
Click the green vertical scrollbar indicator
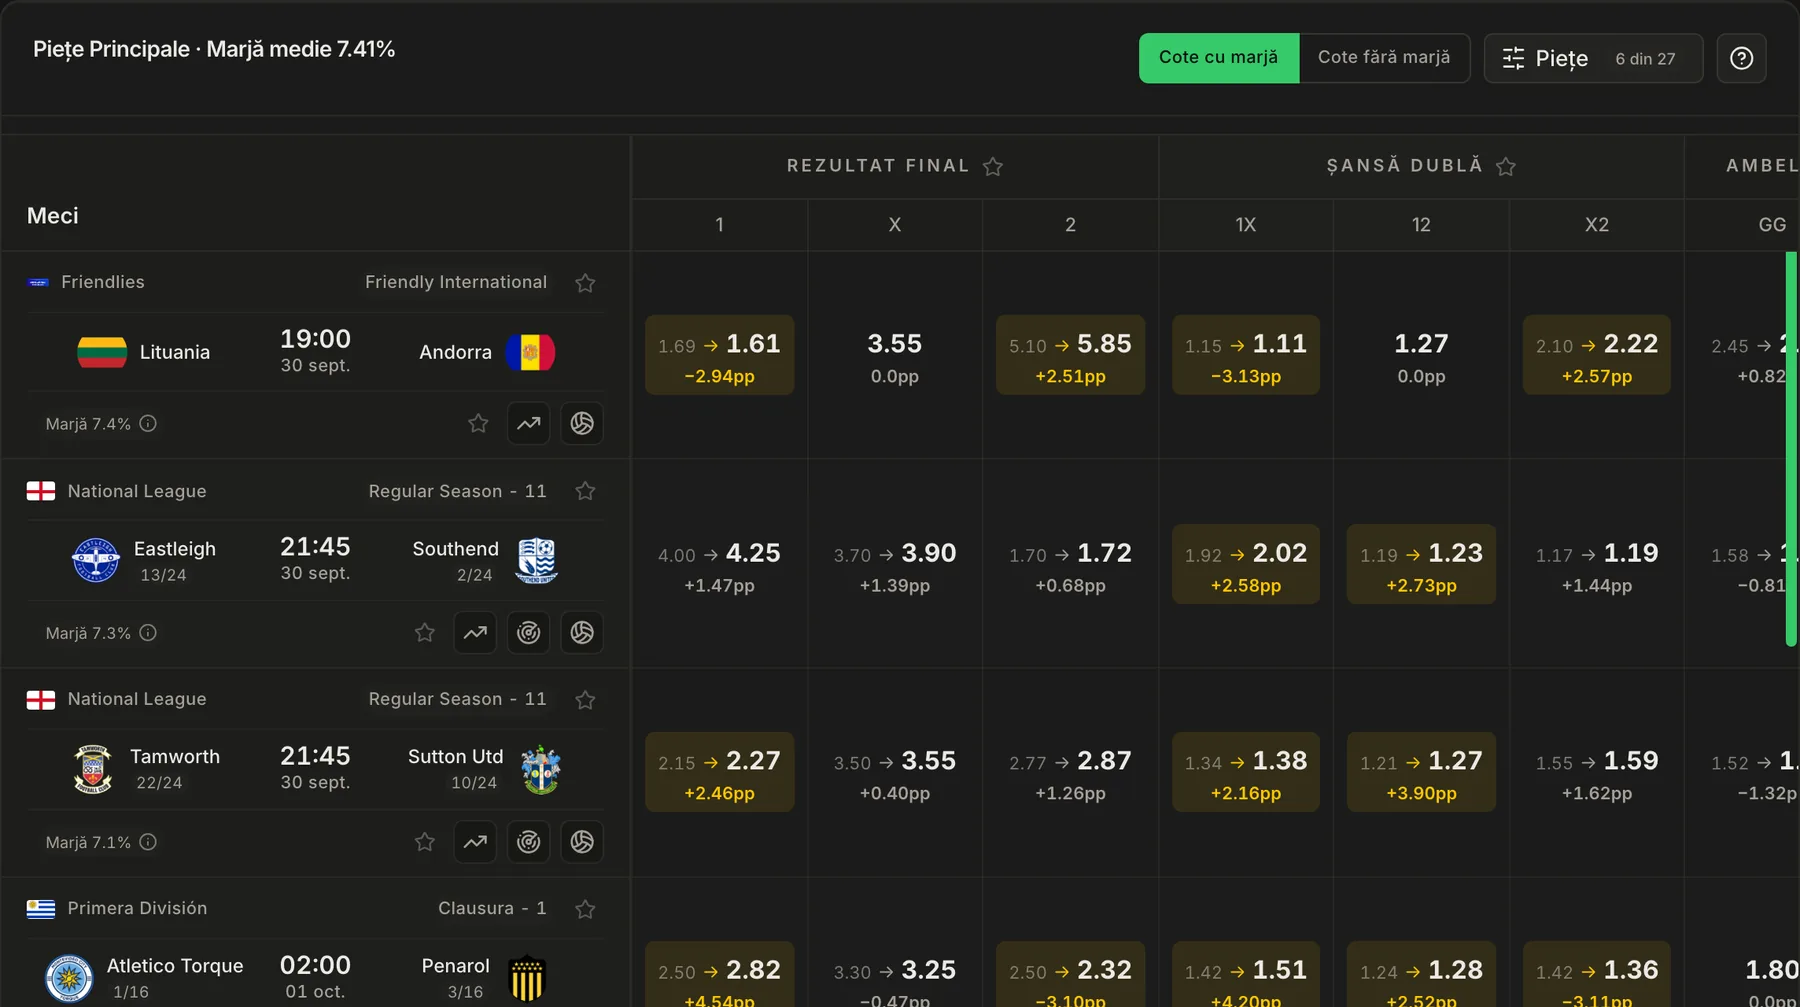click(1791, 449)
